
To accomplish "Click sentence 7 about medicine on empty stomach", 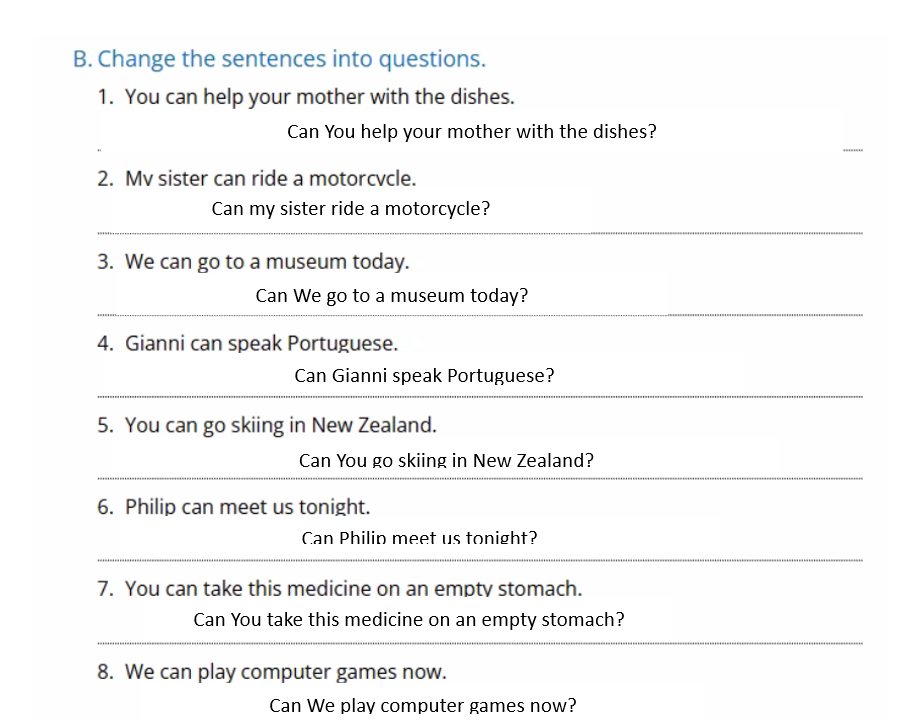I will coord(353,588).
